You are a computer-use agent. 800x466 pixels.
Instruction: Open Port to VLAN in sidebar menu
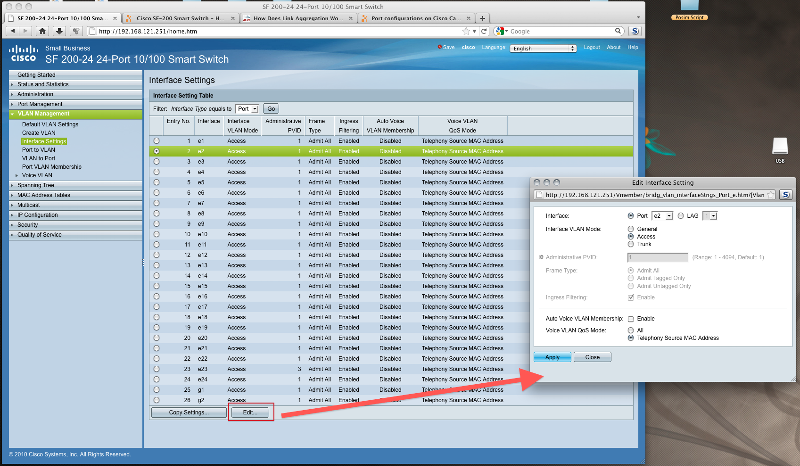pyautogui.click(x=40, y=149)
